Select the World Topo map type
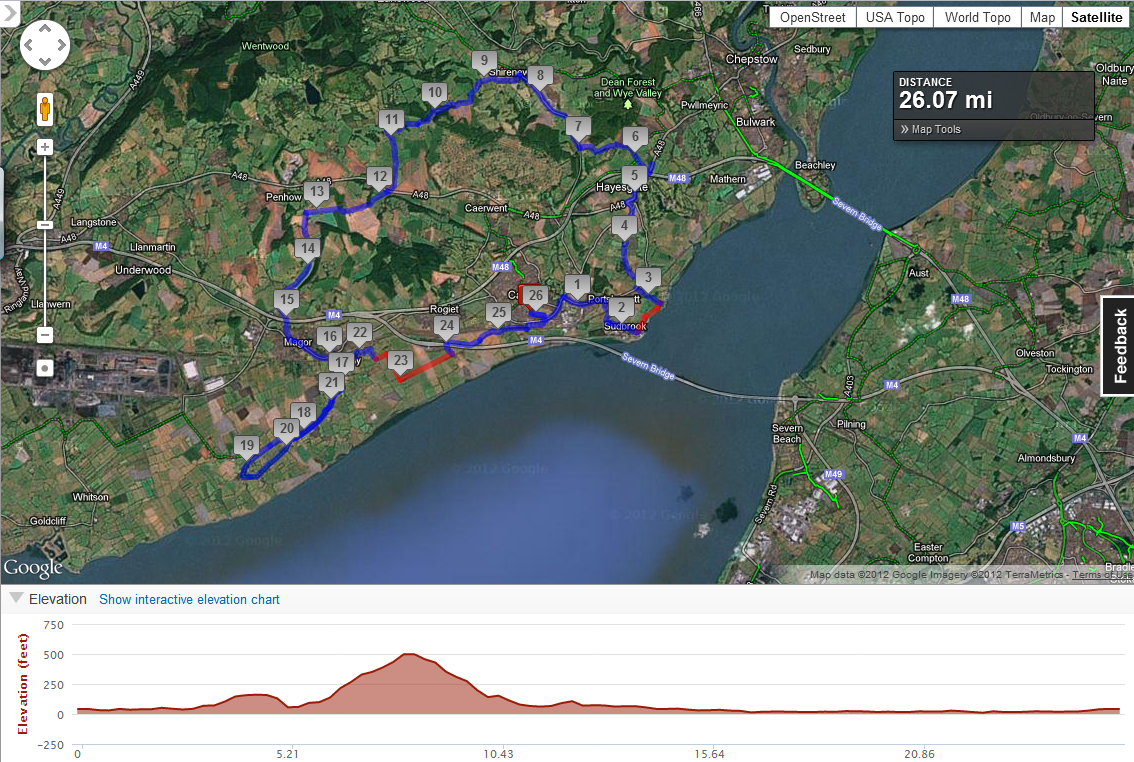The image size is (1134, 762). (977, 17)
